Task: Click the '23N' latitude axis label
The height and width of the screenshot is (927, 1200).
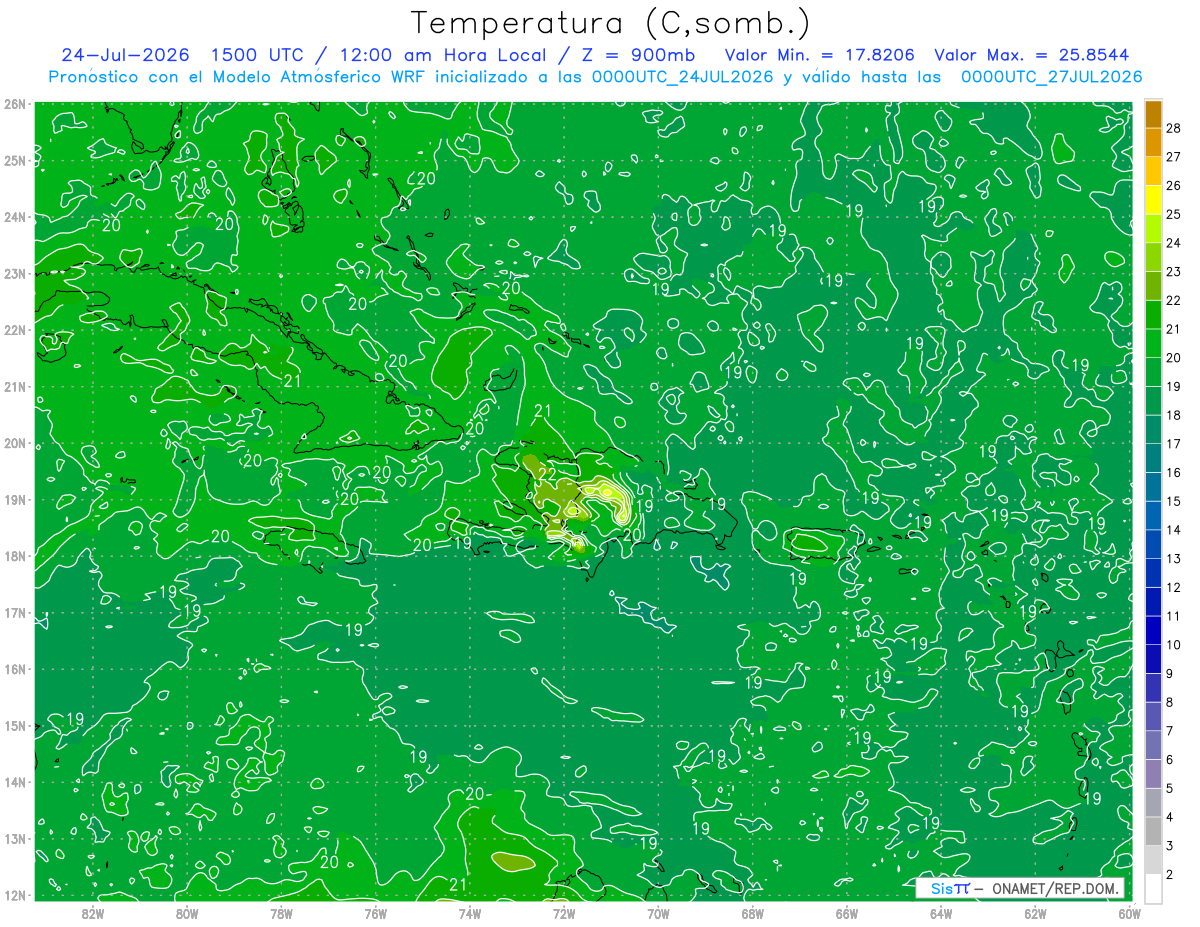Action: (15, 273)
